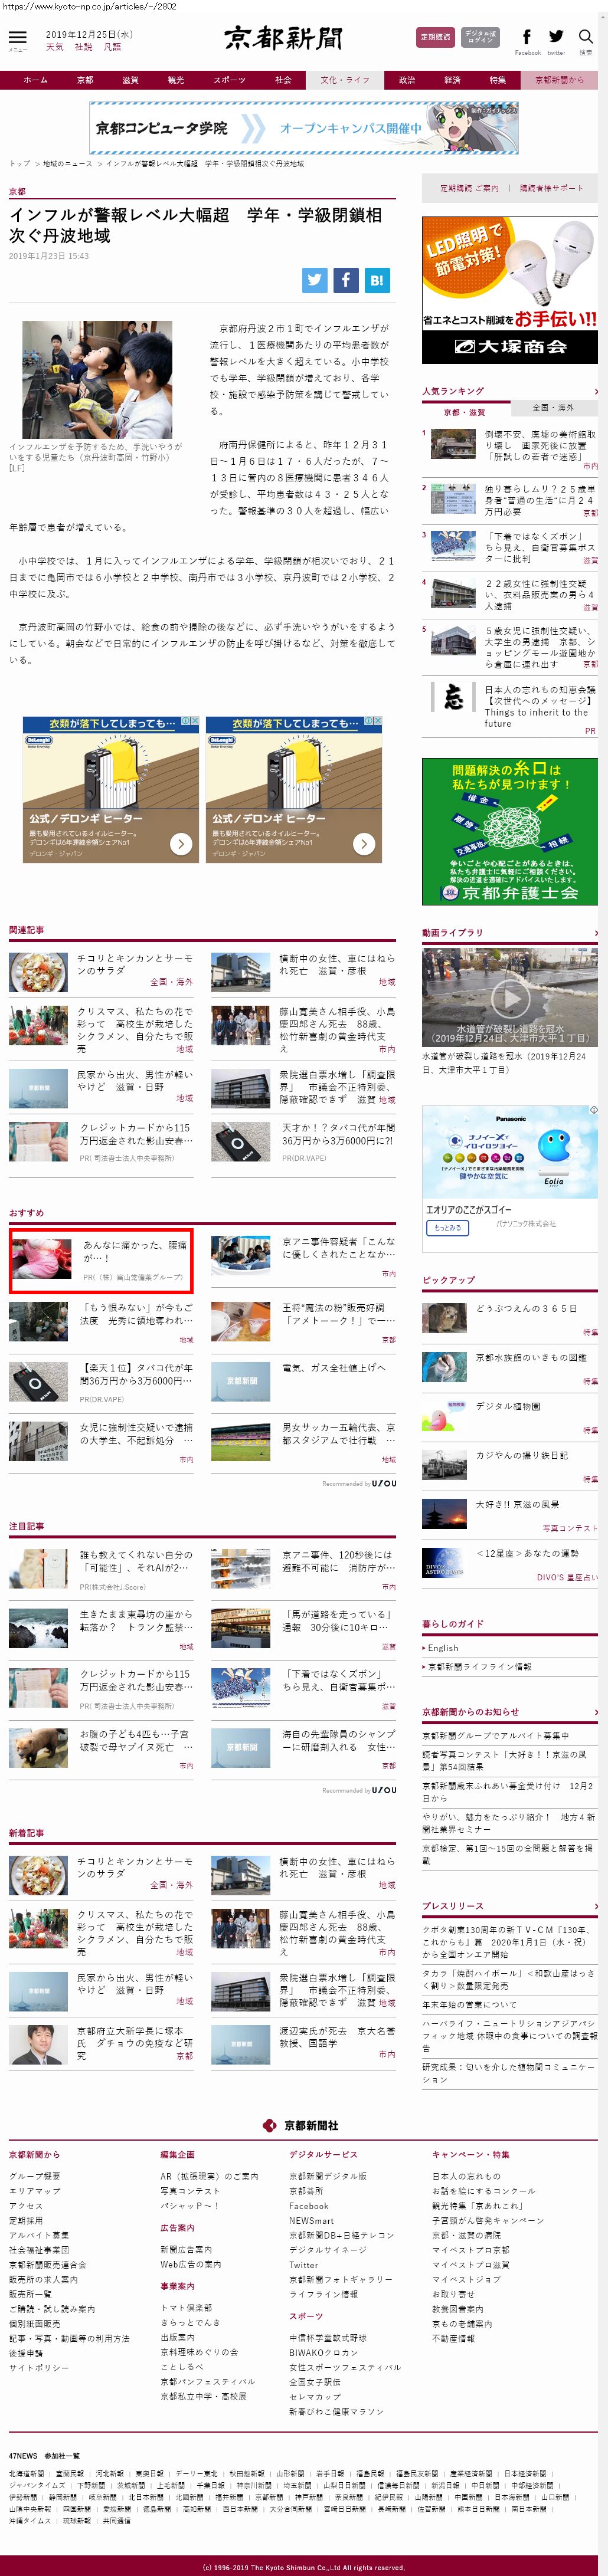608x2576 pixels.
Task: Play the 動画ライブラリ video
Action: (x=510, y=997)
